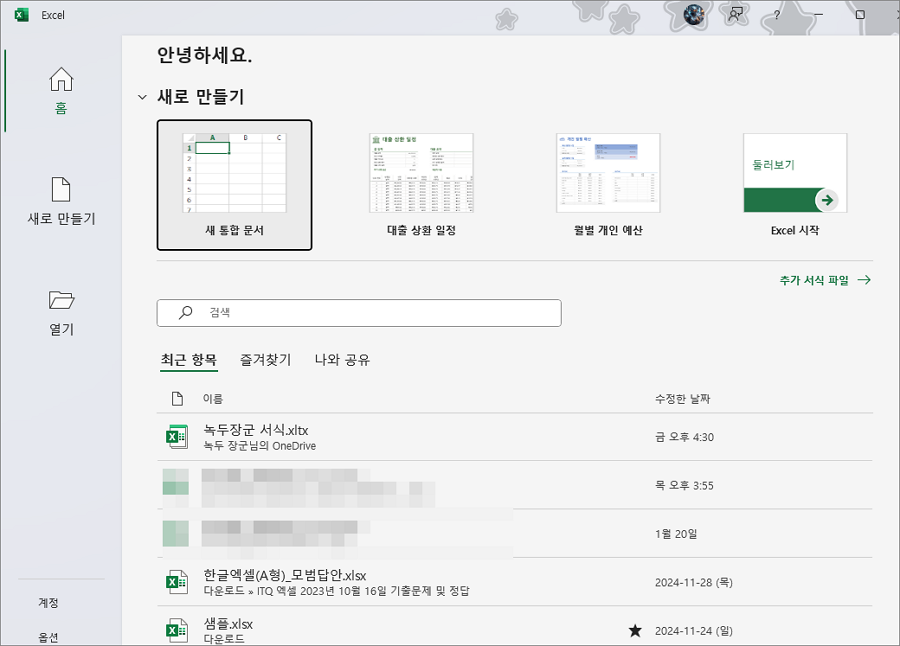
Task: Sort by 이름 column header
Action: point(213,399)
